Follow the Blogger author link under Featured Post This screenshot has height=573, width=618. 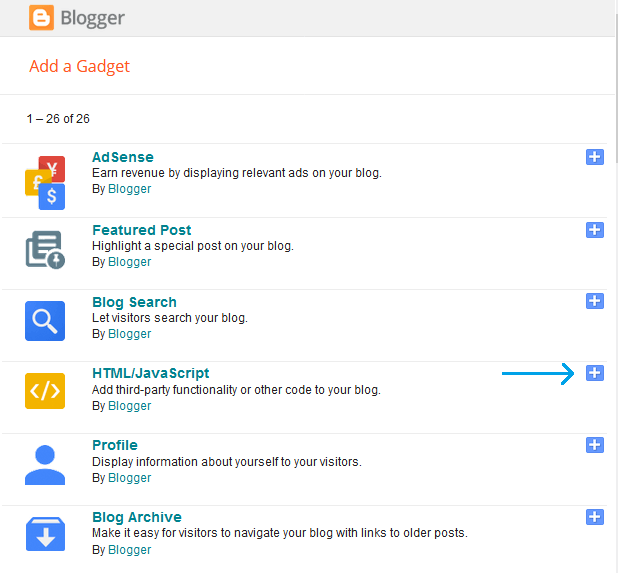click(129, 262)
